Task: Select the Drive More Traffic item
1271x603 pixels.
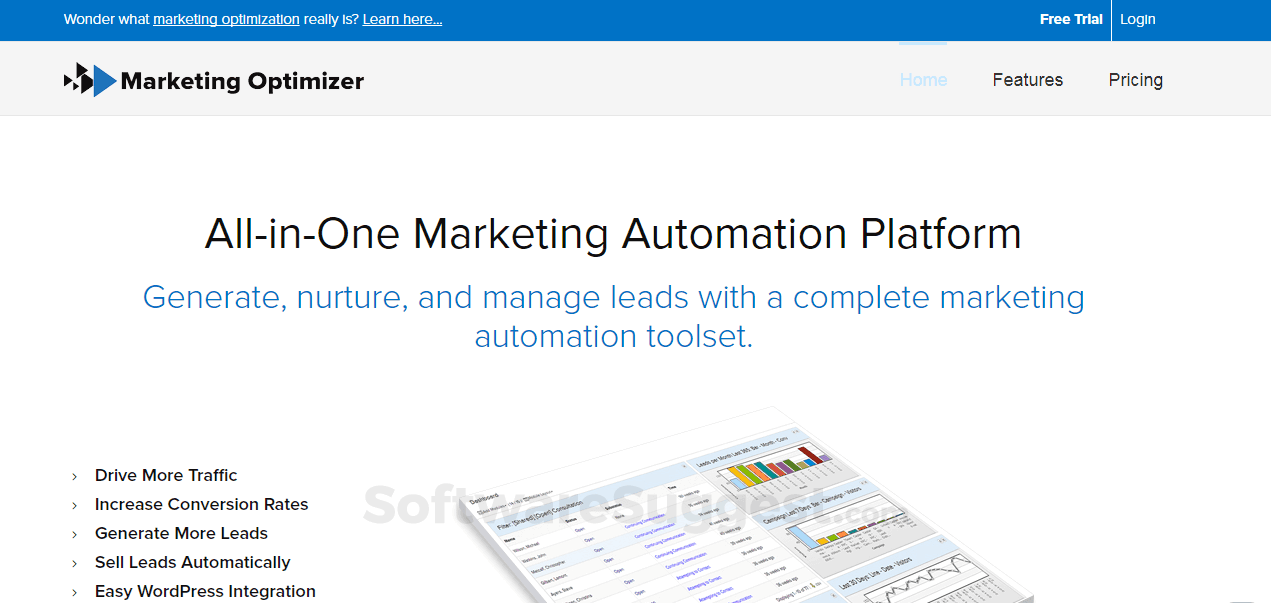Action: pos(165,475)
